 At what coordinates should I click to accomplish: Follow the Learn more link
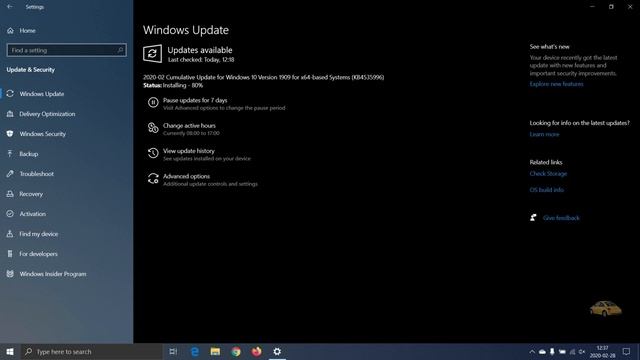(x=544, y=134)
